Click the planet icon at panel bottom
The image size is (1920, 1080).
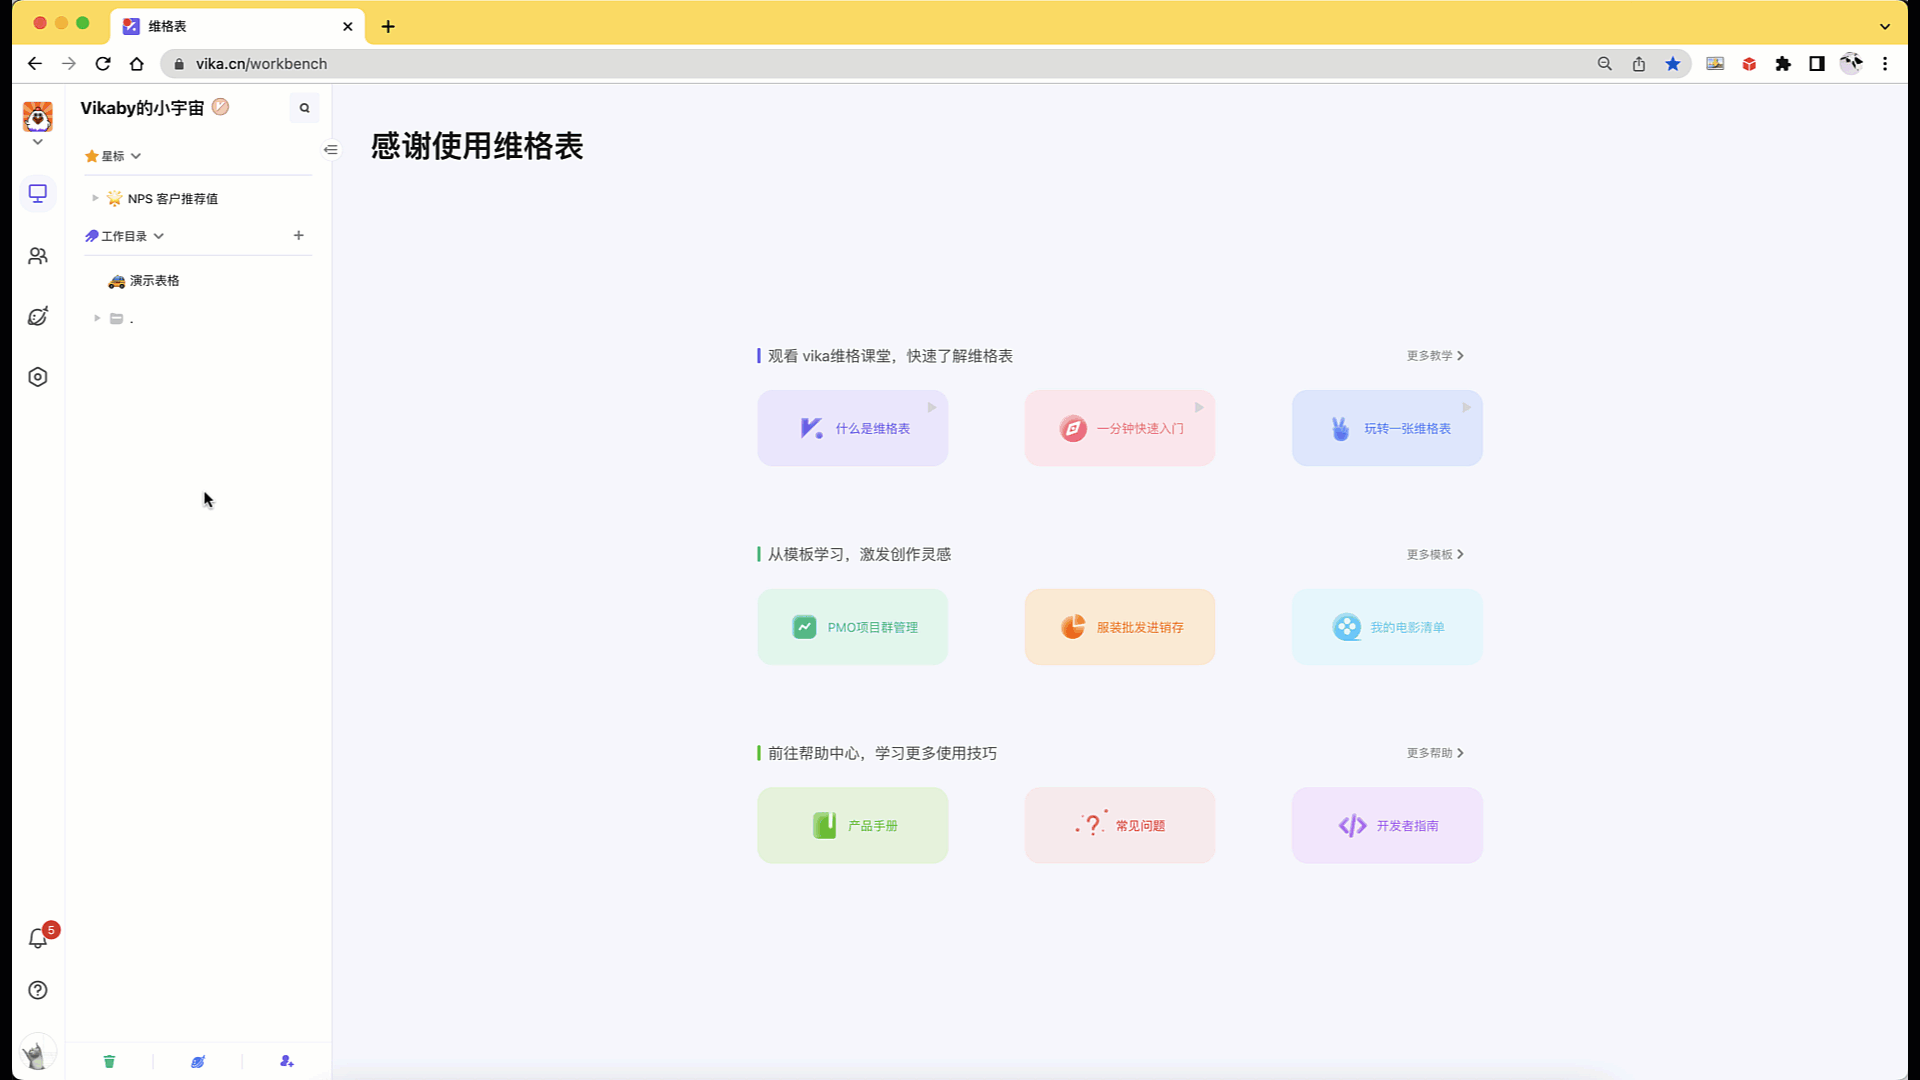pos(198,1061)
